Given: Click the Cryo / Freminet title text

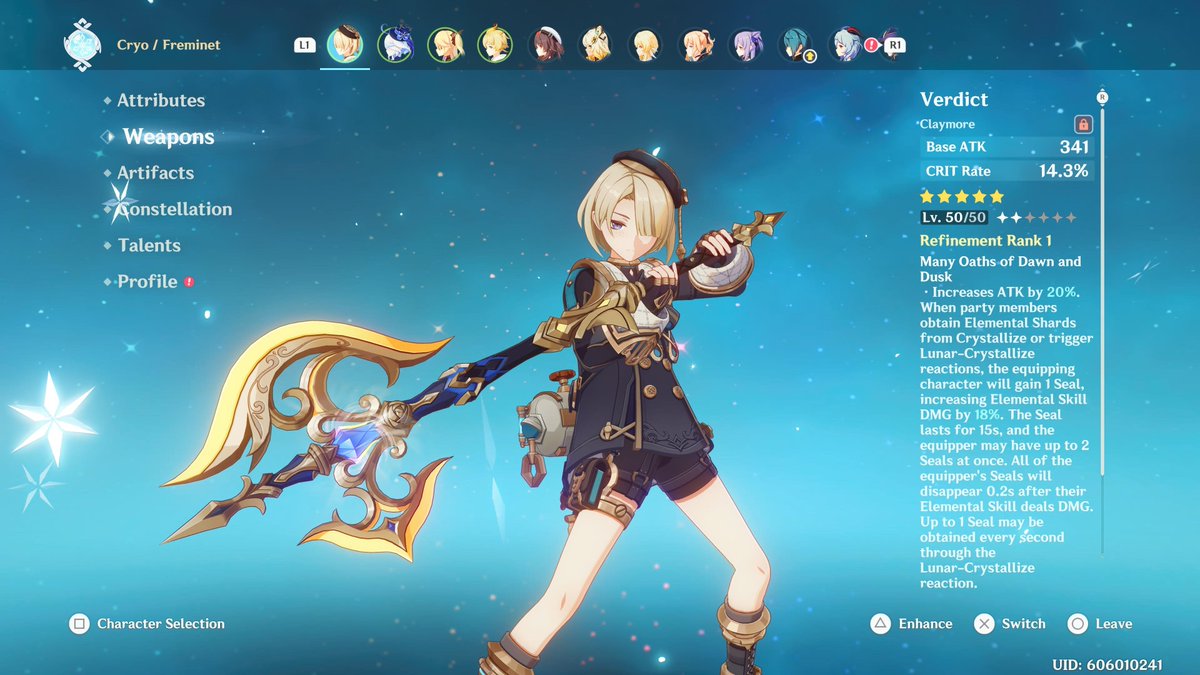Looking at the screenshot, I should click(x=169, y=45).
